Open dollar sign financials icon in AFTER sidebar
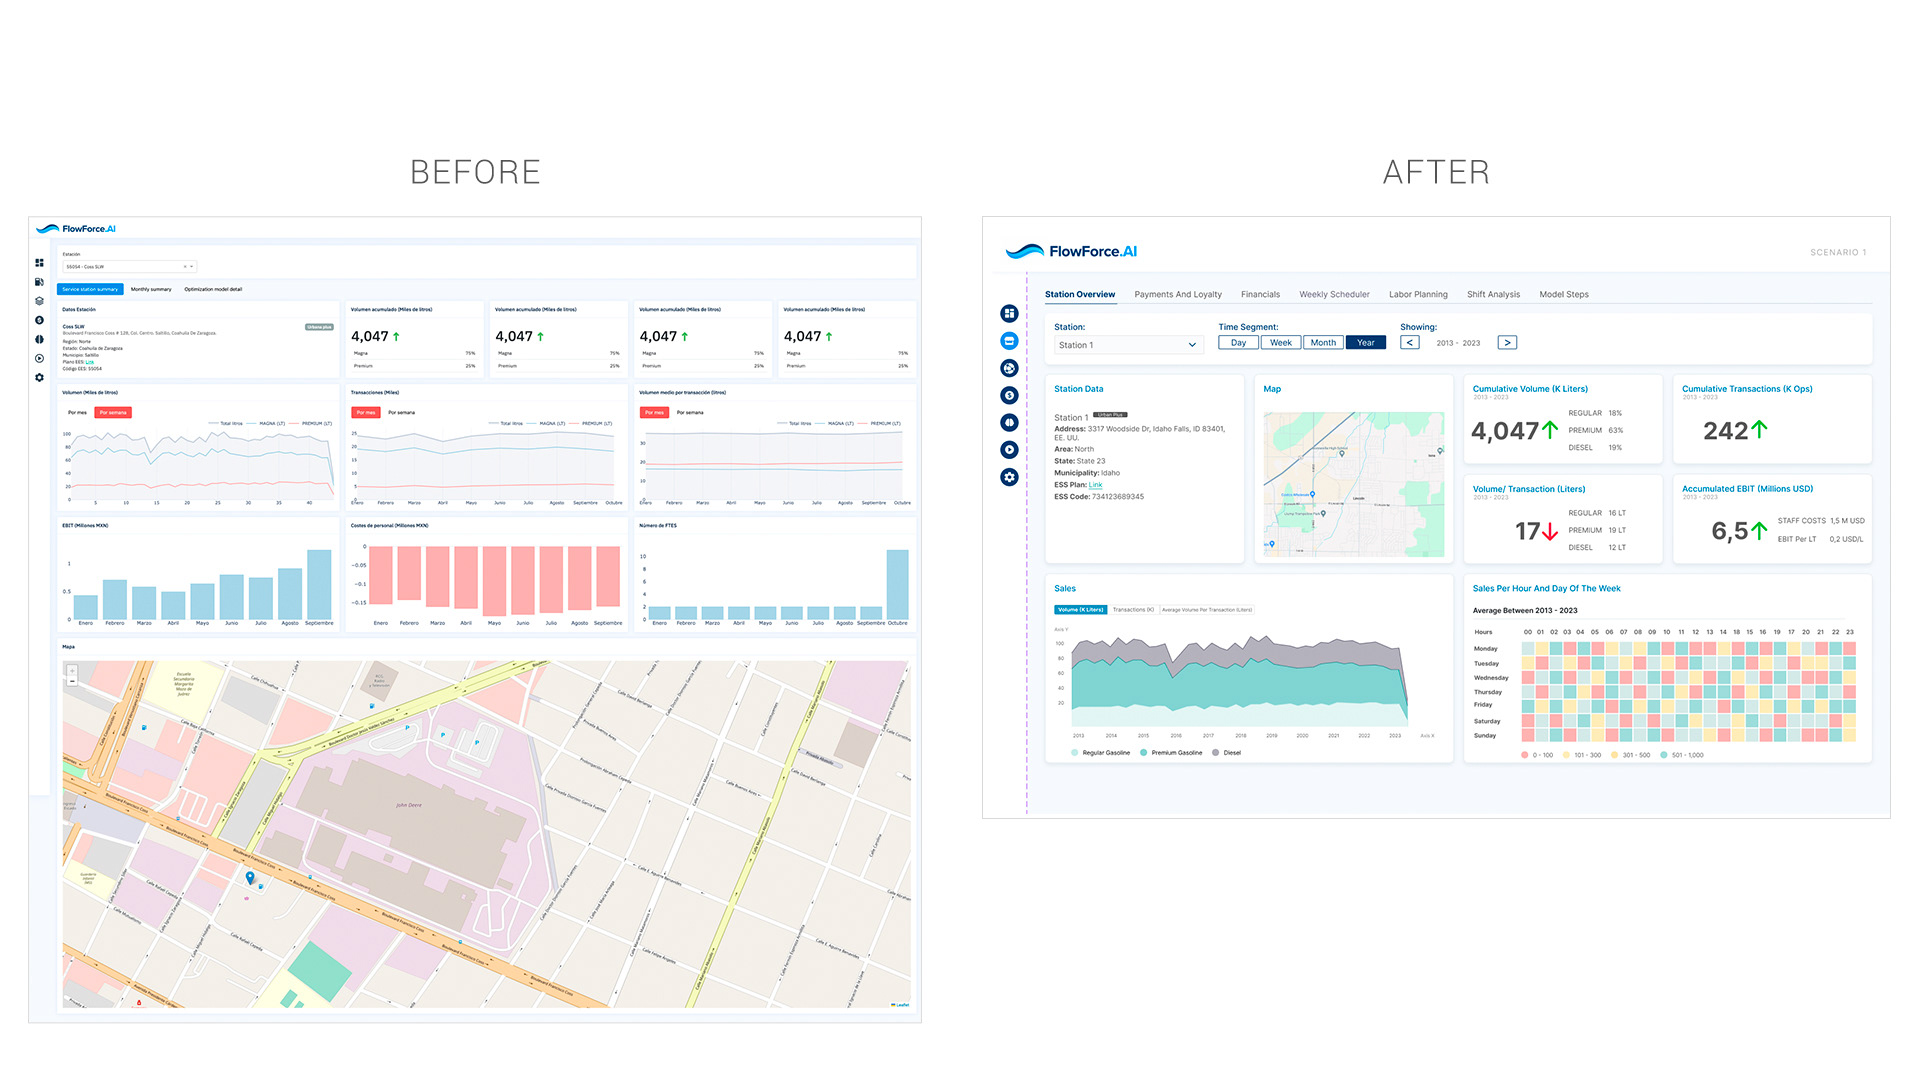Viewport: 1920px width, 1080px height. tap(1009, 396)
